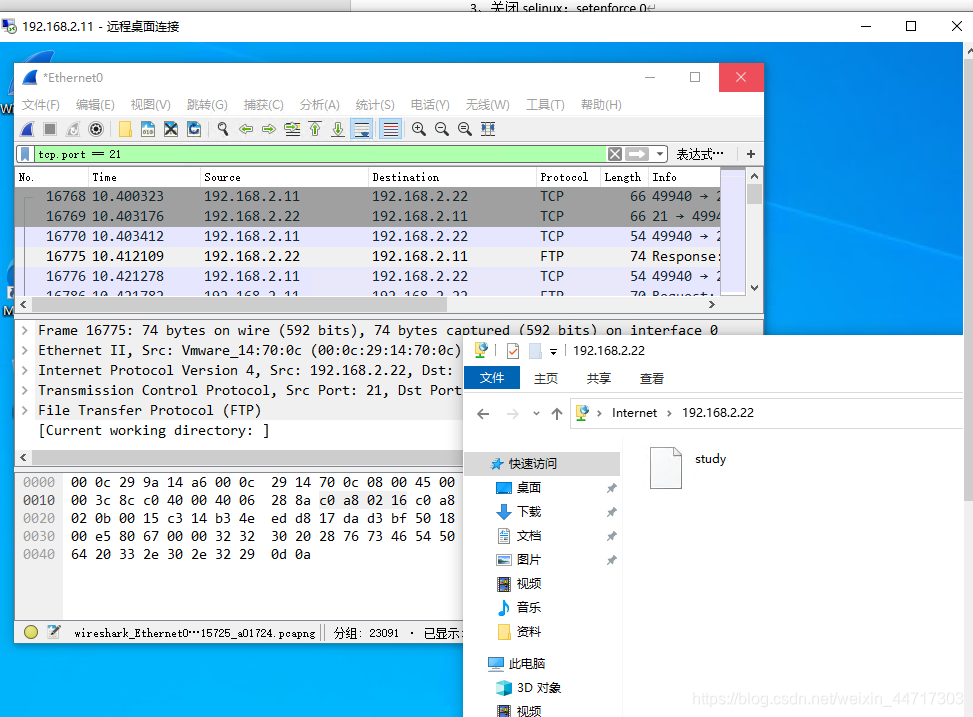The height and width of the screenshot is (717, 973).
Task: Expand Transmission Control Protocol details
Action: click(25, 390)
